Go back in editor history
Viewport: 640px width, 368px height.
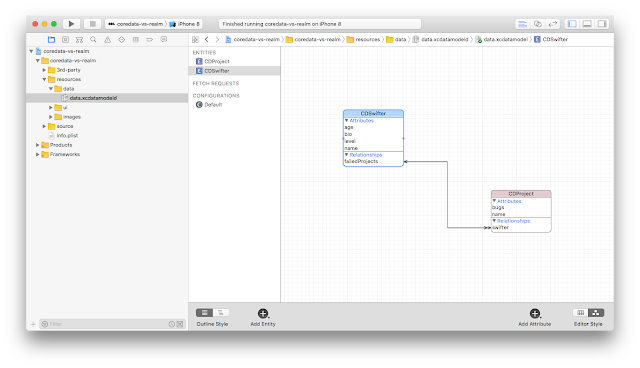pyautogui.click(x=207, y=40)
